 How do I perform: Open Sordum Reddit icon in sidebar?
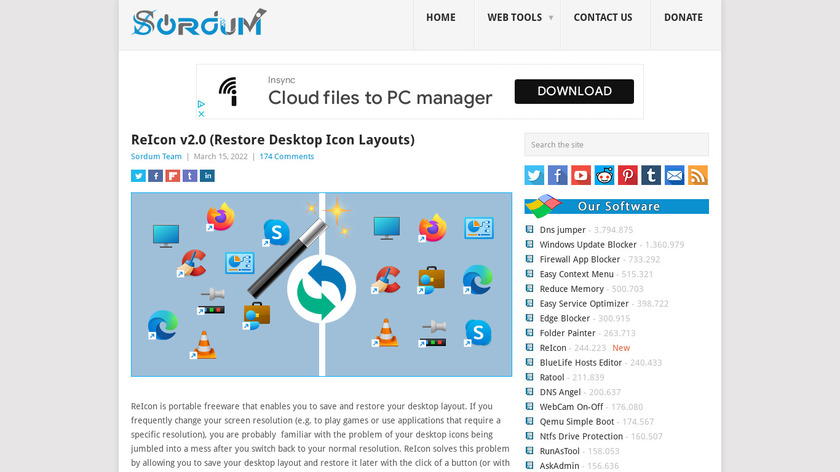[x=604, y=175]
